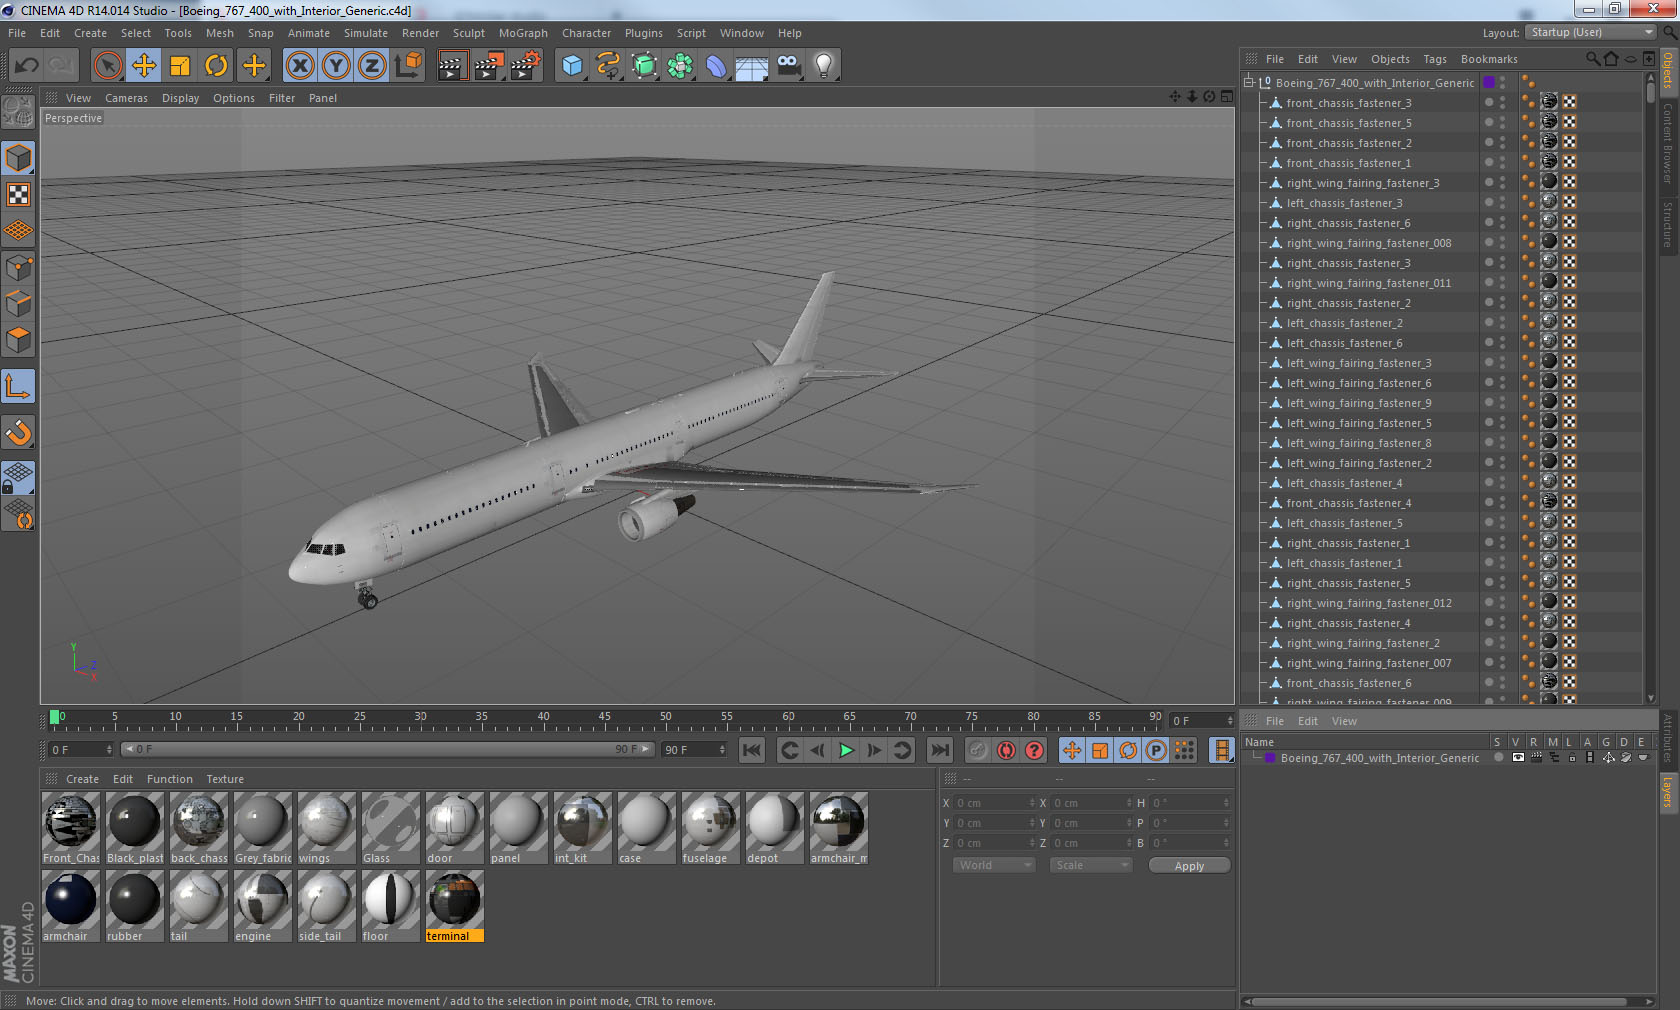Click Make Editable icon in left sidebar

point(18,112)
